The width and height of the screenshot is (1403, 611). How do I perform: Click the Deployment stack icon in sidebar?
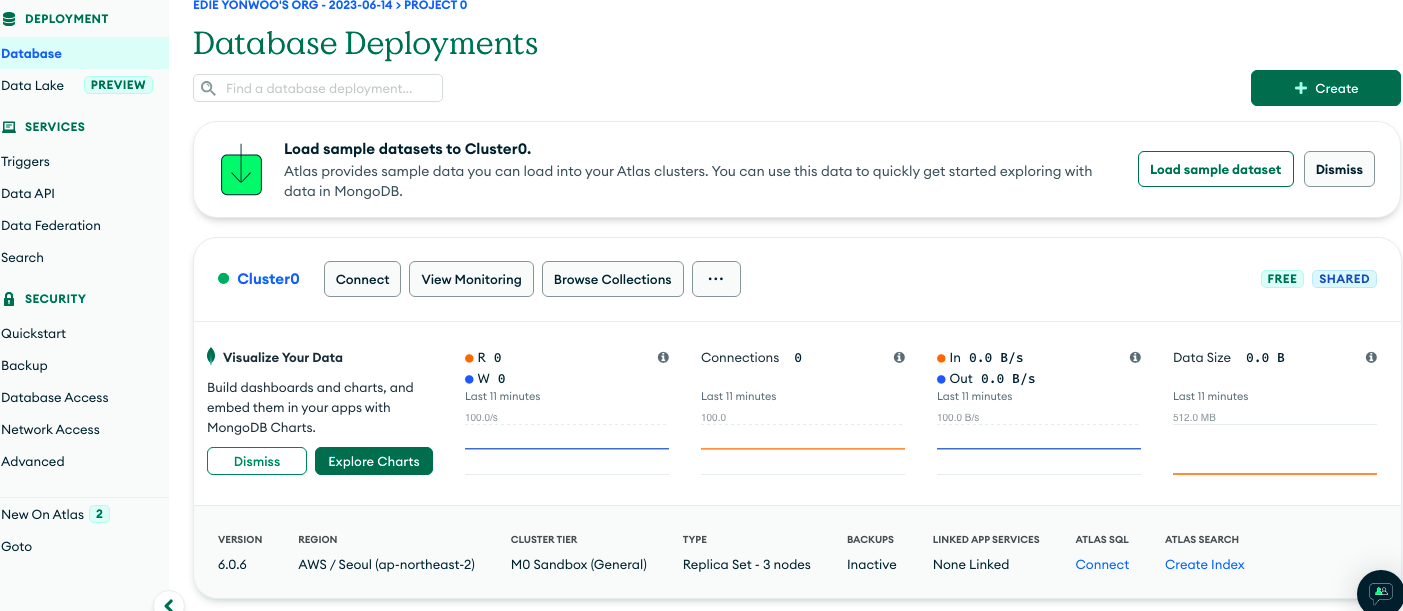pyautogui.click(x=9, y=19)
